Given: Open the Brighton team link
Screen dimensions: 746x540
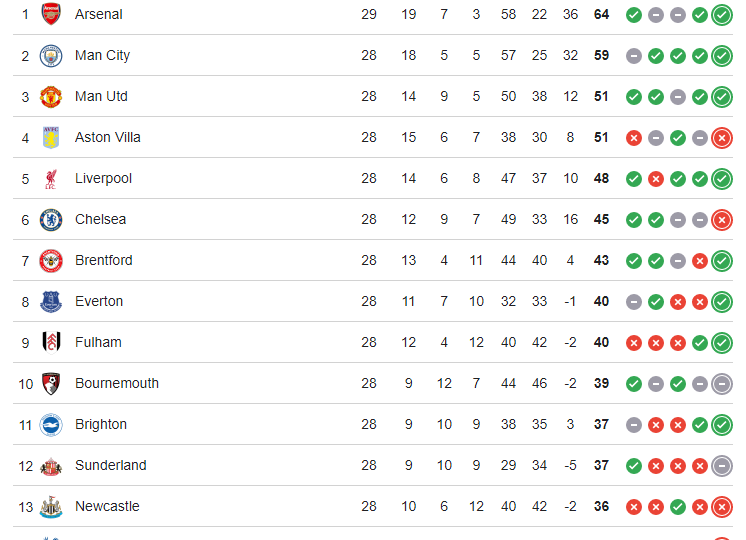Looking at the screenshot, I should [100, 424].
